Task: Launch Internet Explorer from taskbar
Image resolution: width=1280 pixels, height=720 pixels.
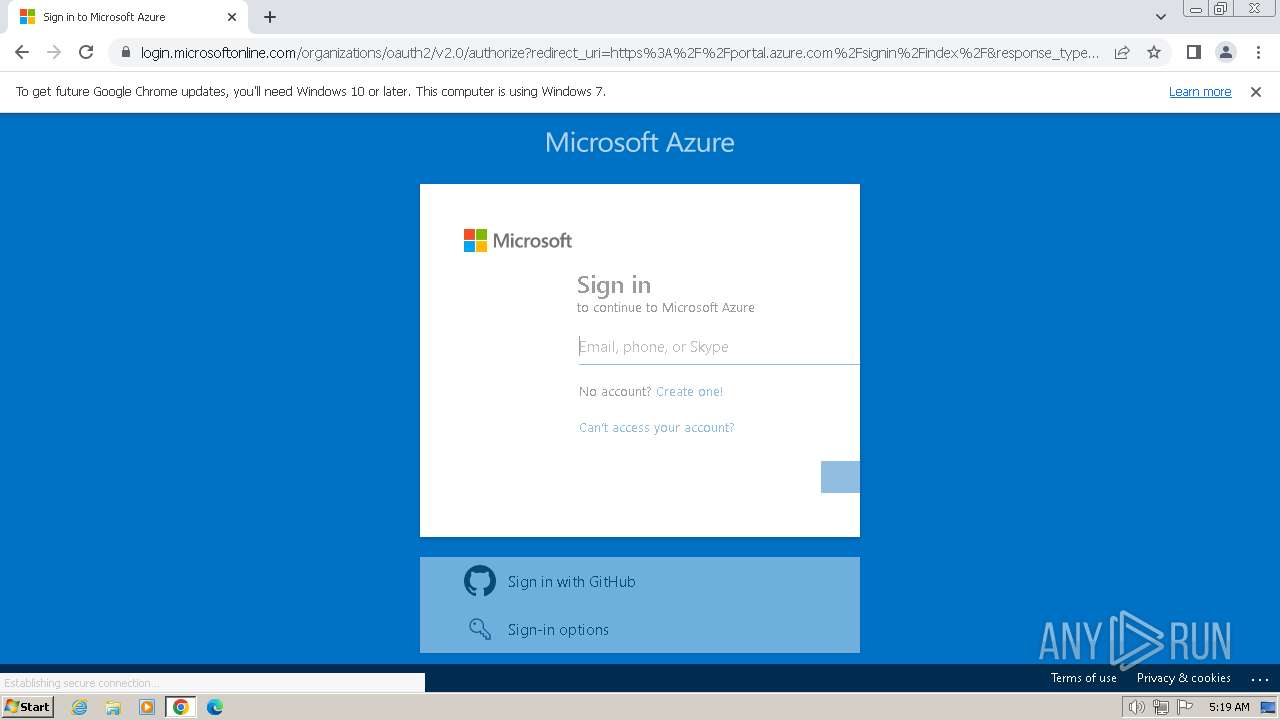Action: click(80, 707)
